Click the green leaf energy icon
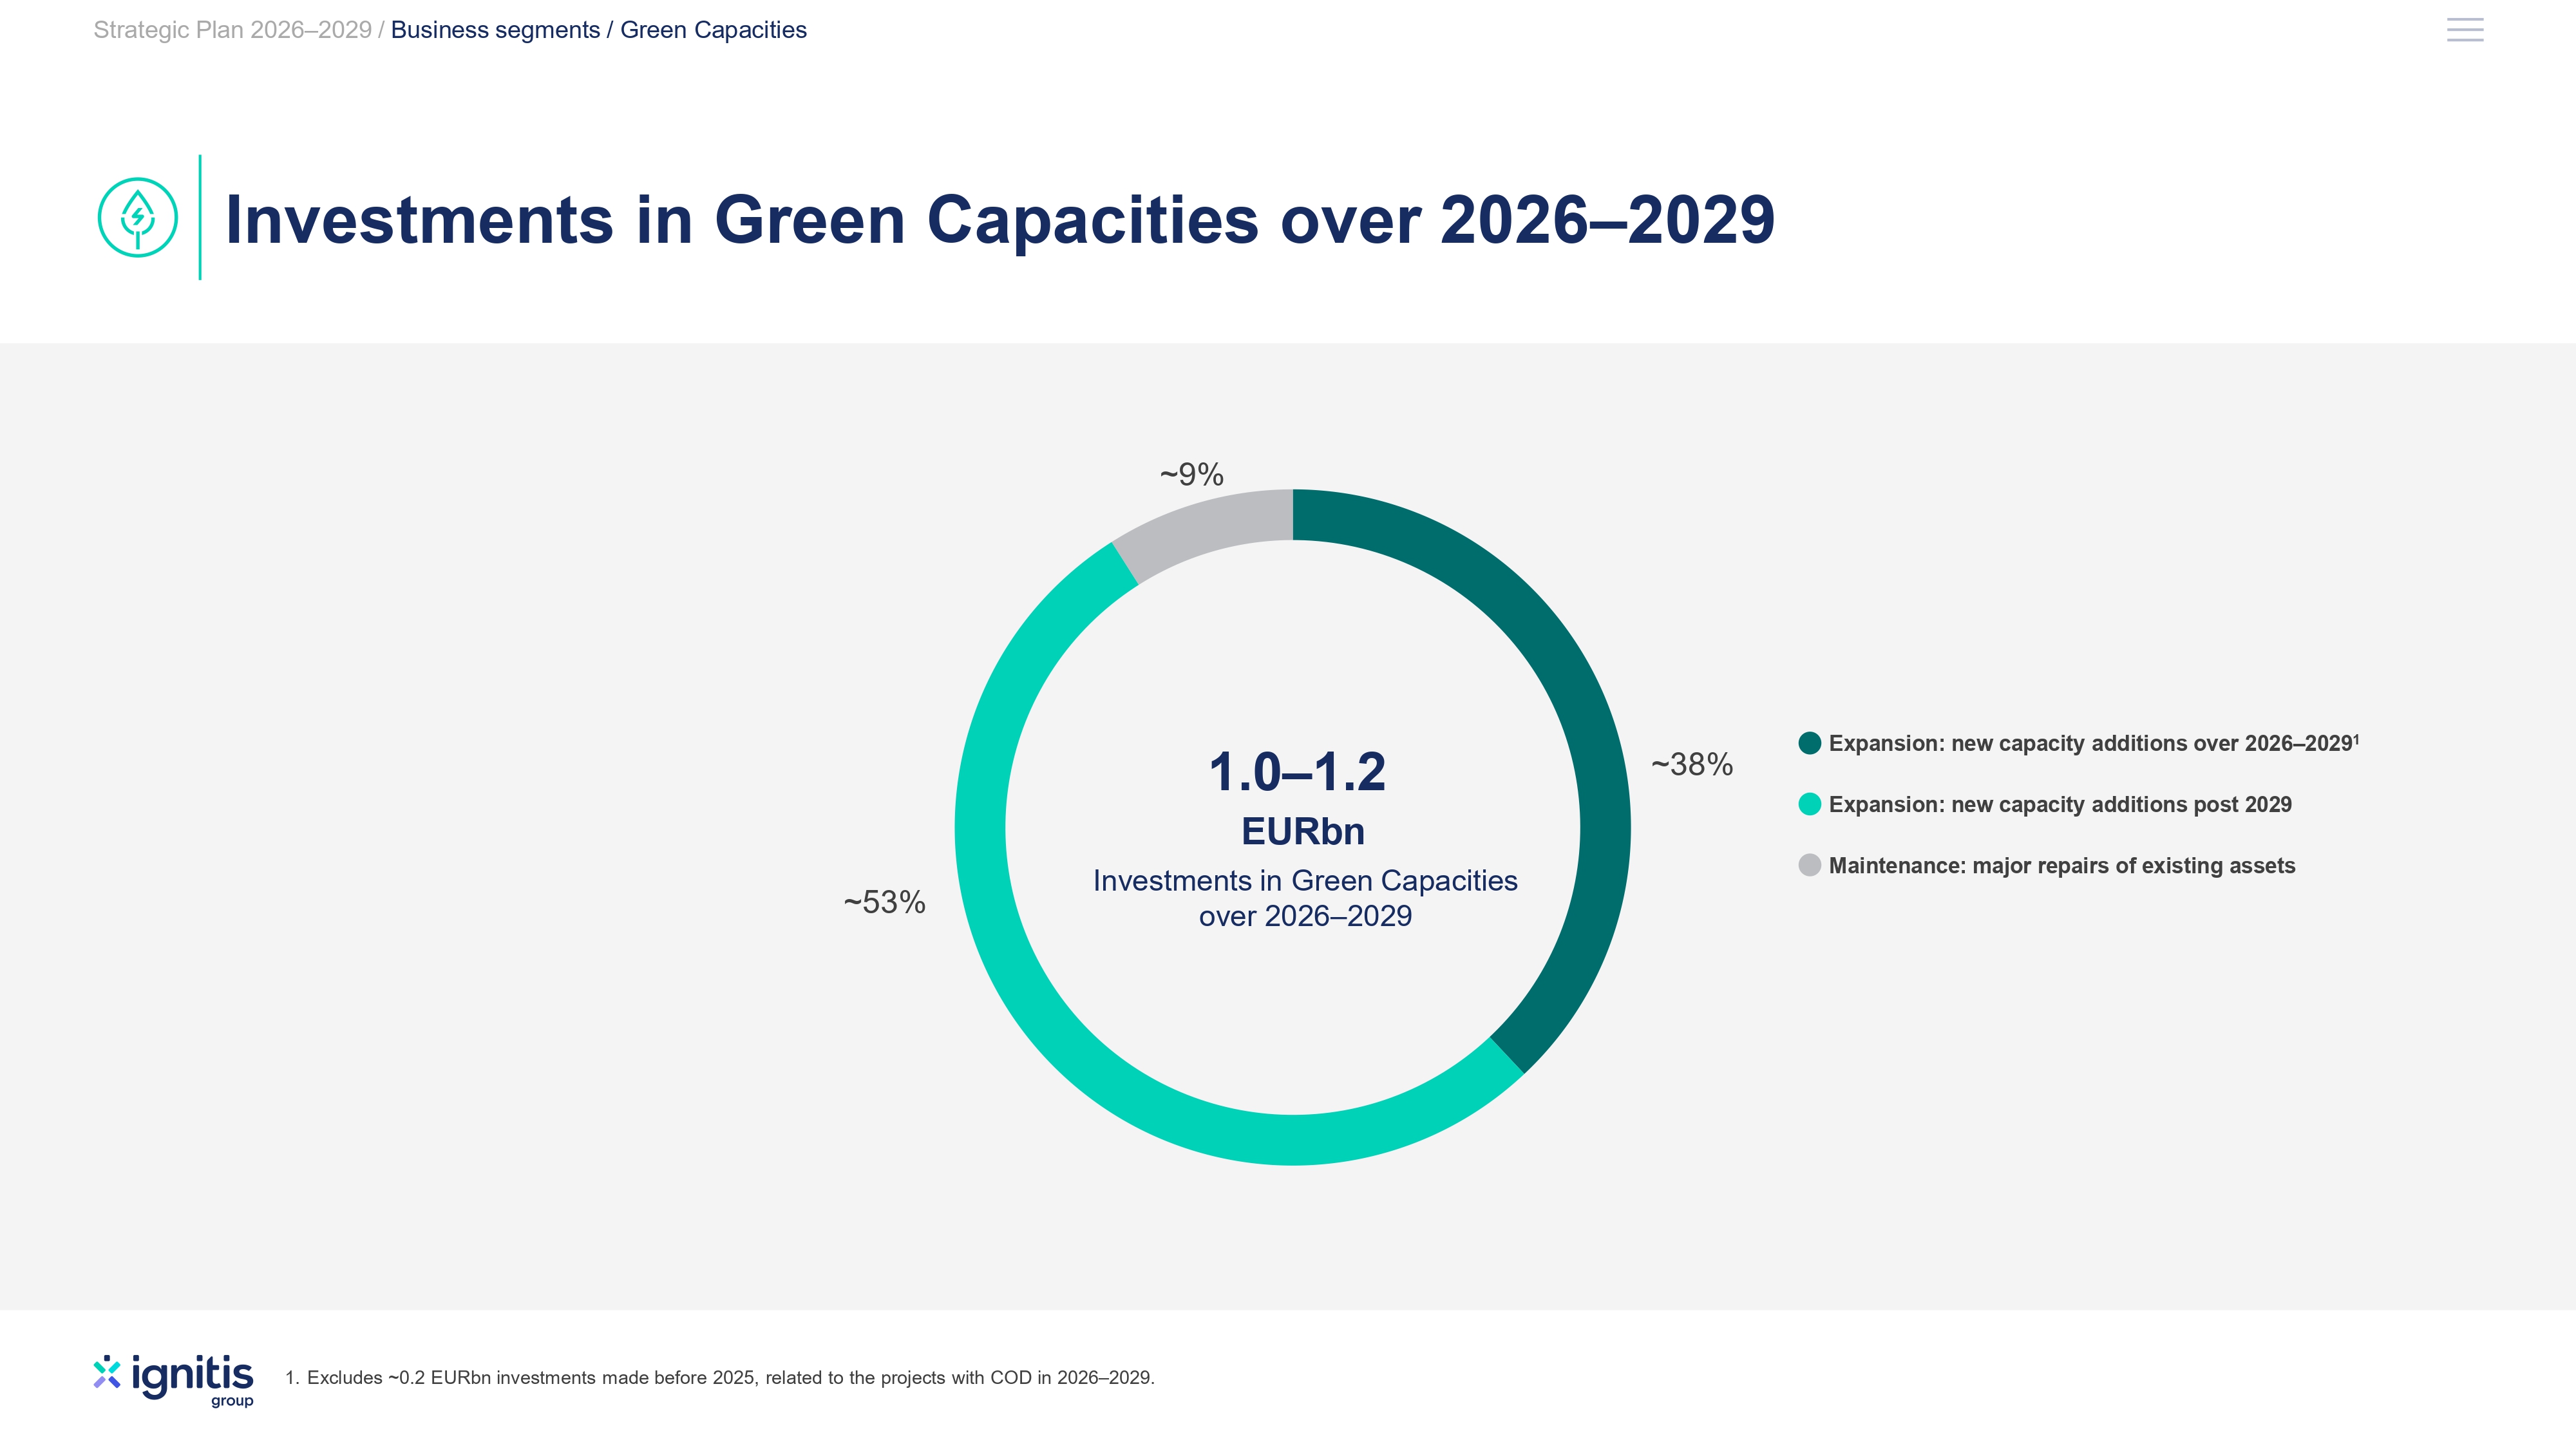This screenshot has width=2576, height=1449. (138, 217)
